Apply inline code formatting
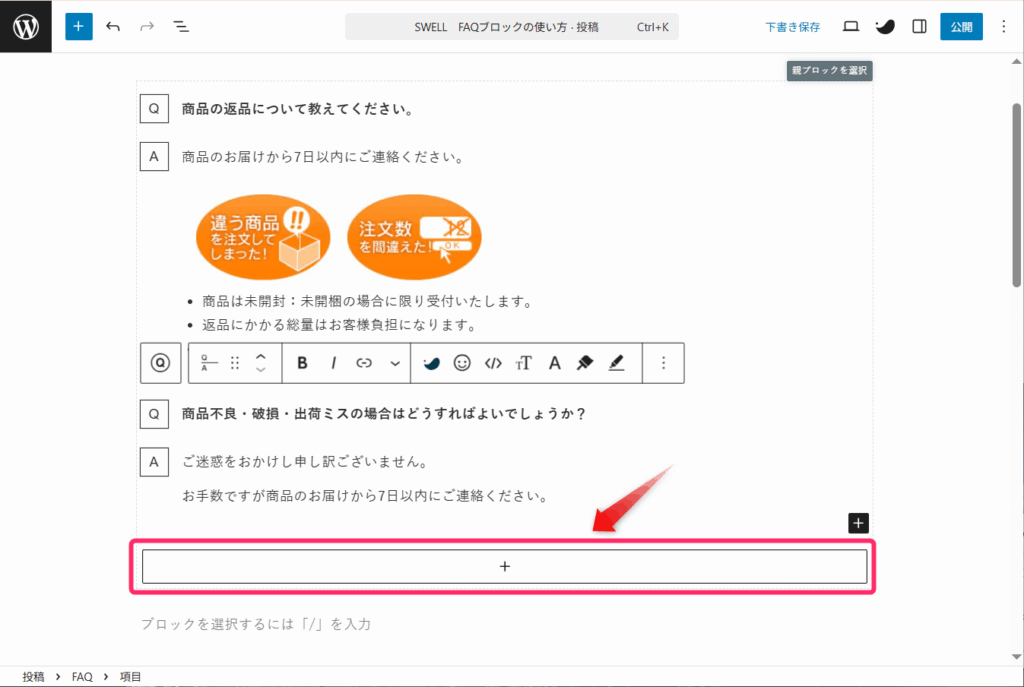The width and height of the screenshot is (1024, 687). 492,364
